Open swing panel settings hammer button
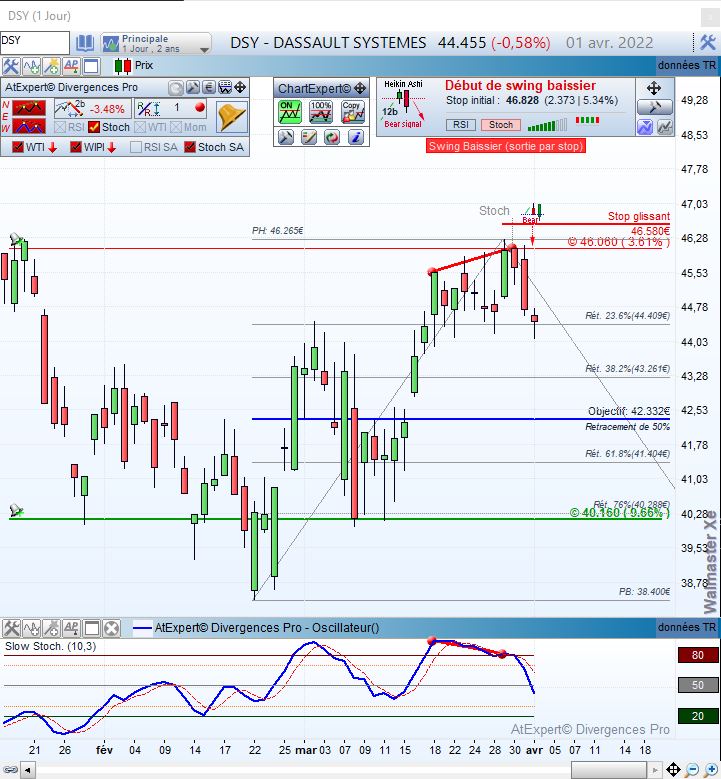The height and width of the screenshot is (779, 721). 654,107
